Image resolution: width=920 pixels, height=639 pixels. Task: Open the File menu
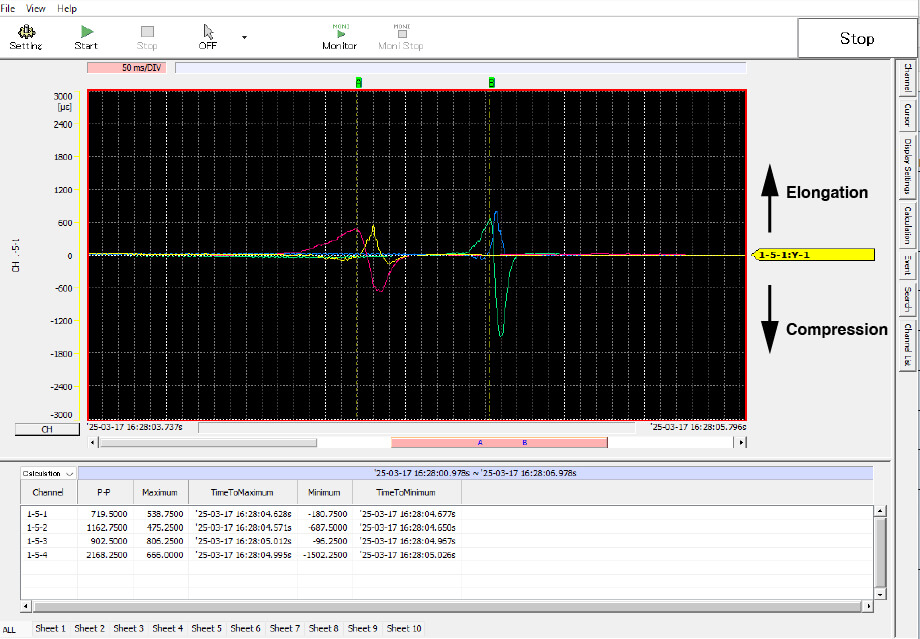click(x=8, y=8)
